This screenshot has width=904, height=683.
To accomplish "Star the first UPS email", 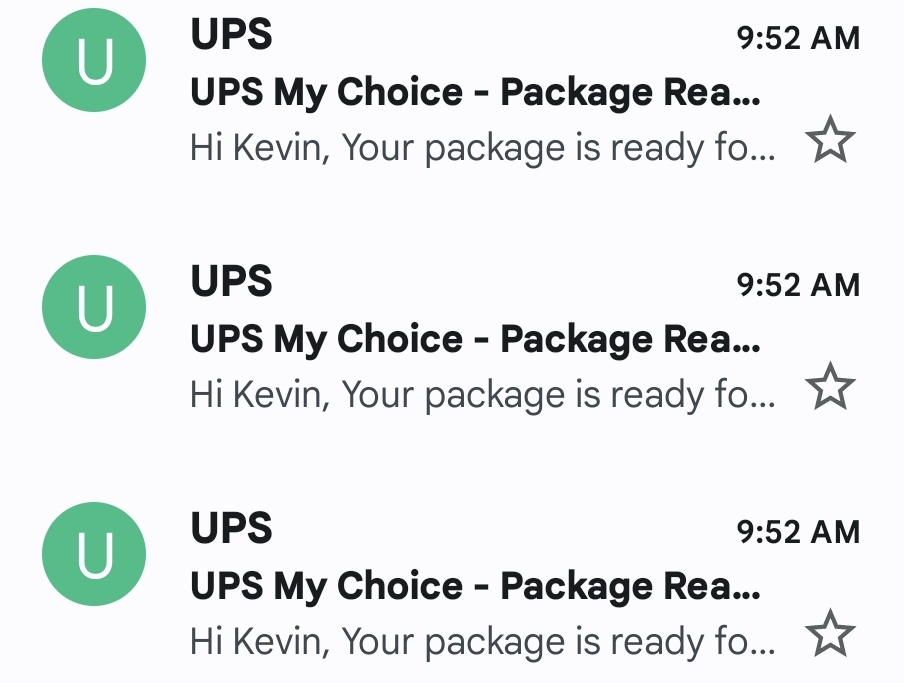I will (x=830, y=139).
